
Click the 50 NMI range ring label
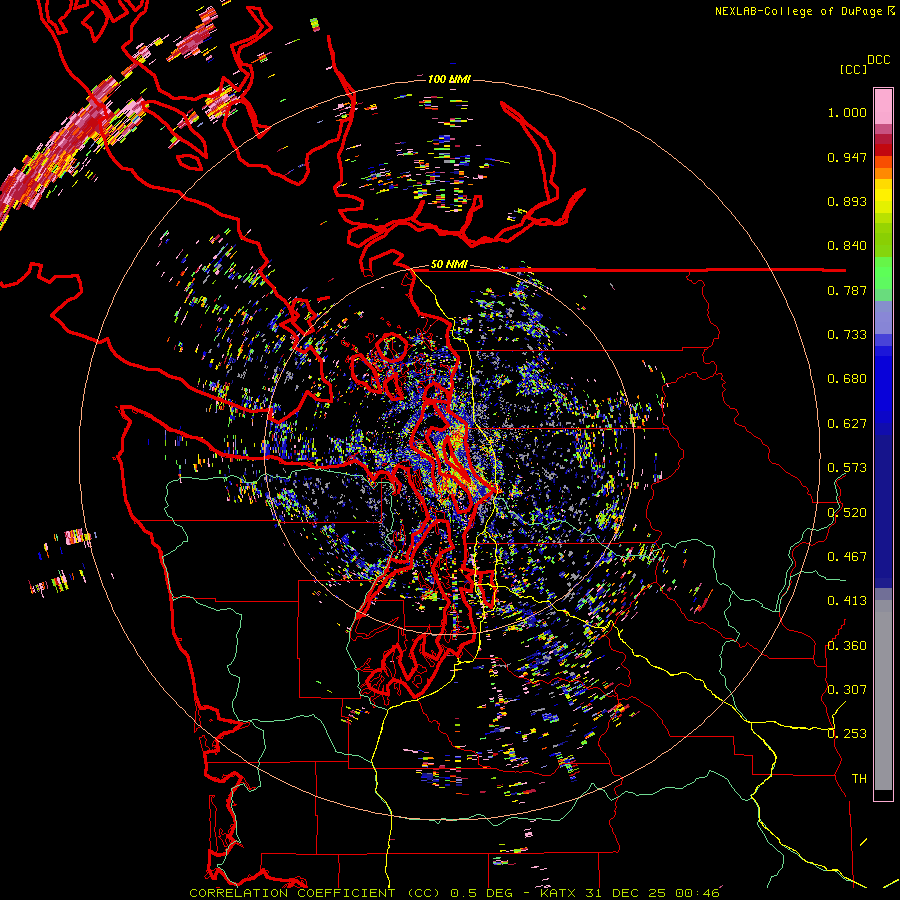[x=449, y=265]
